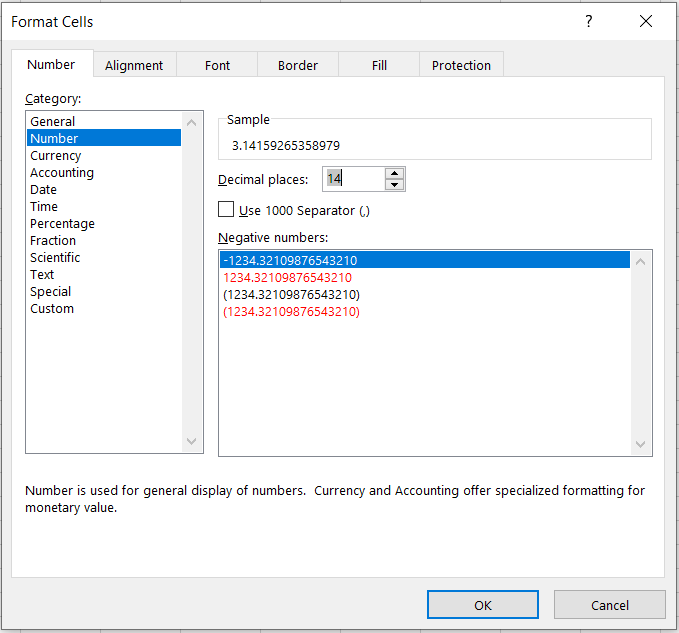Open the Font tab
Image resolution: width=679 pixels, height=633 pixels.
tap(217, 65)
